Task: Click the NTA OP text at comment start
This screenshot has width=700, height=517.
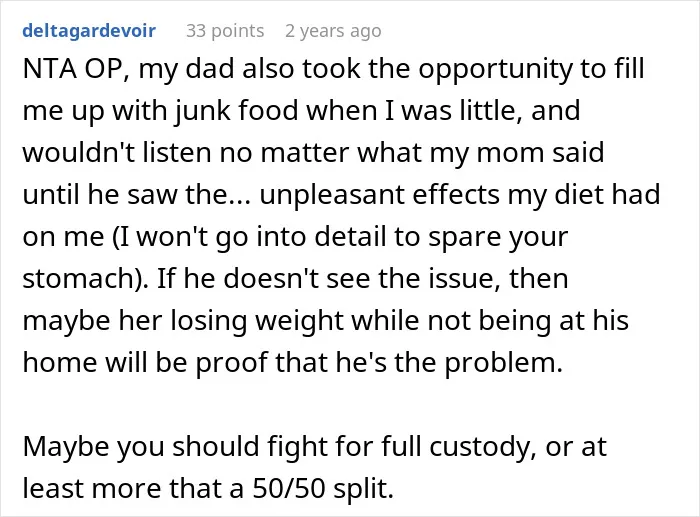Action: tap(76, 69)
